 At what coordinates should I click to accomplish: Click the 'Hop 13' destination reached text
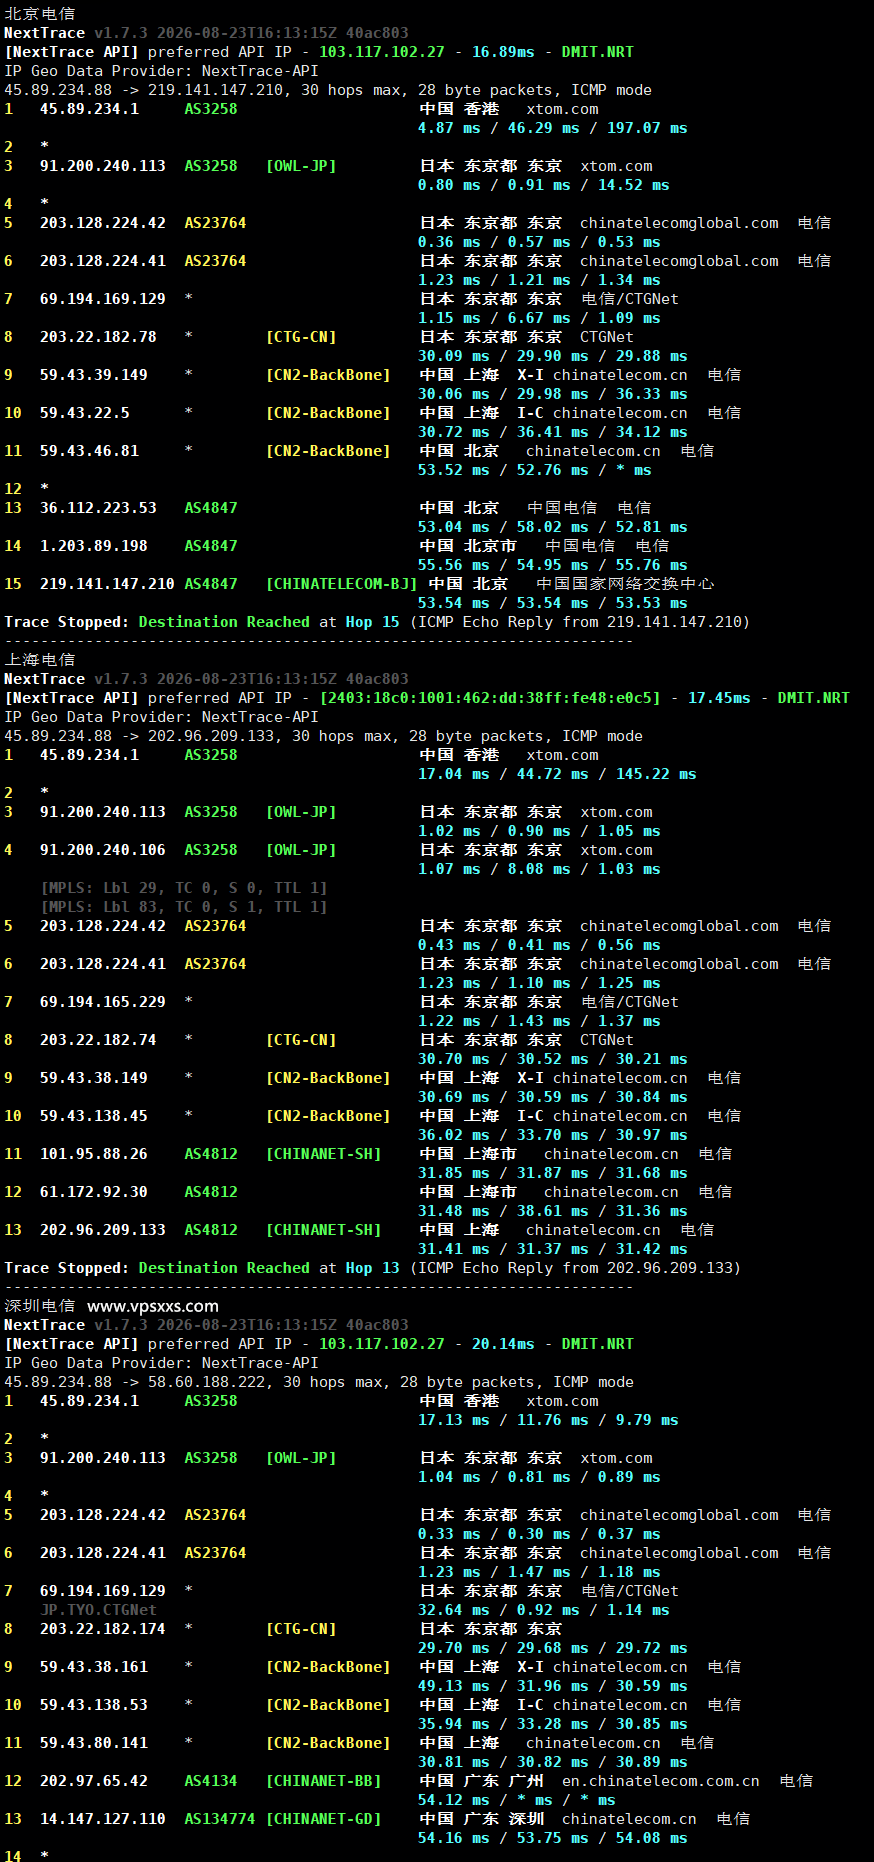[372, 1268]
